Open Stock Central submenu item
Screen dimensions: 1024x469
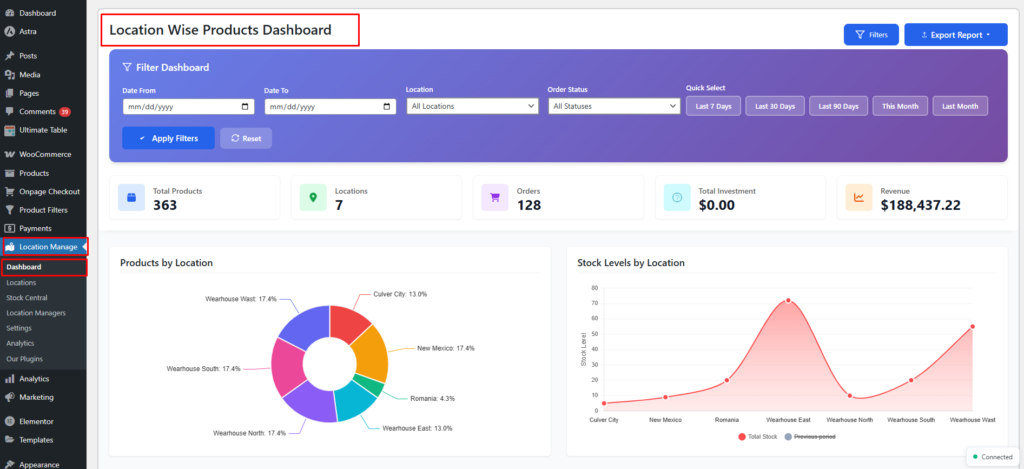point(27,298)
